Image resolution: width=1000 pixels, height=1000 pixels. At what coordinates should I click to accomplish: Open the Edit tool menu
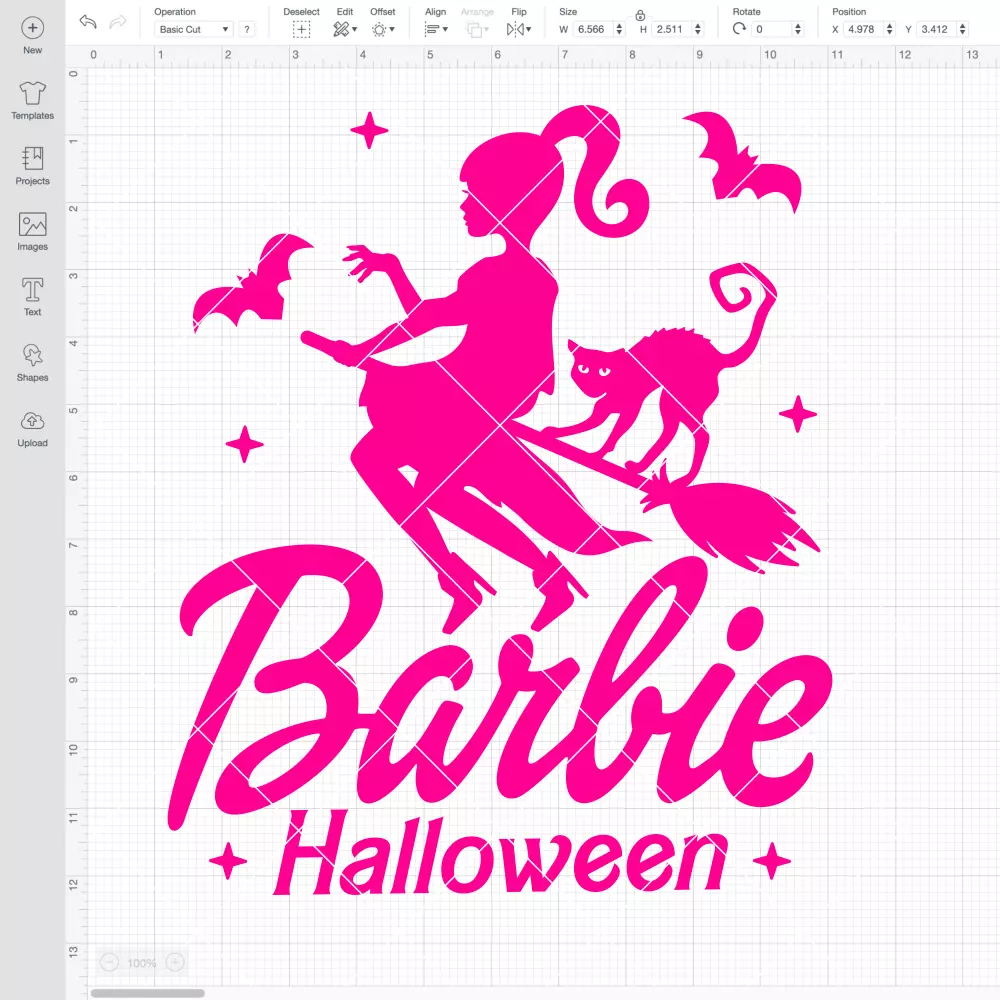click(x=344, y=29)
